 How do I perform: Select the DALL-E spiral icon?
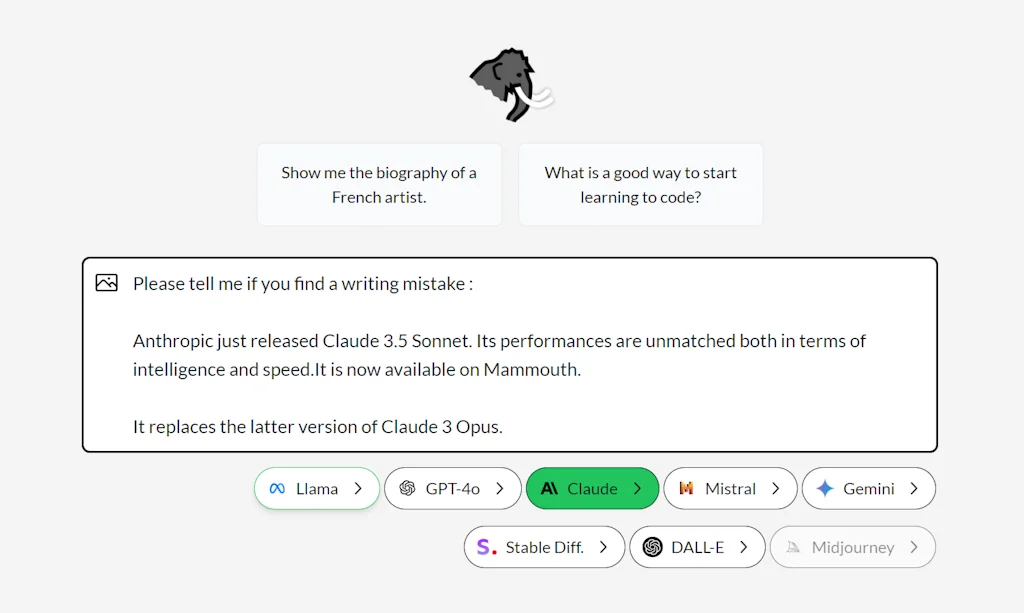coord(655,547)
